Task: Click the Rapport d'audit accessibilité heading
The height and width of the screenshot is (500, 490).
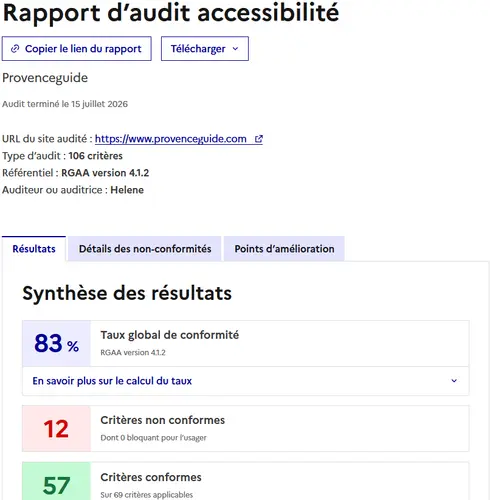Action: click(171, 13)
